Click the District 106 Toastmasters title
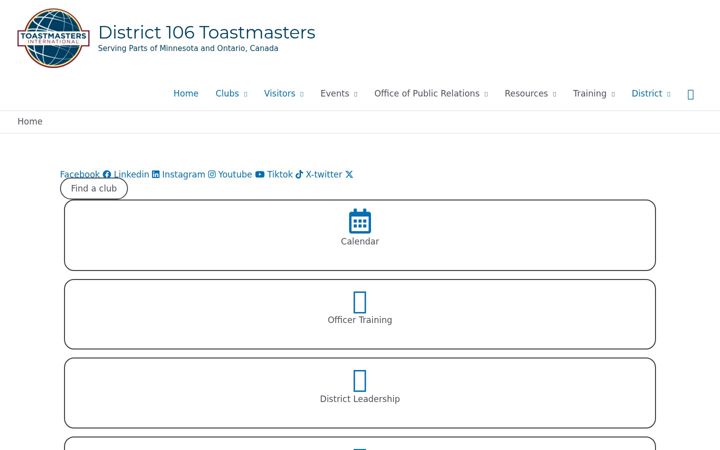Viewport: 720px width, 450px height. pyautogui.click(x=207, y=33)
